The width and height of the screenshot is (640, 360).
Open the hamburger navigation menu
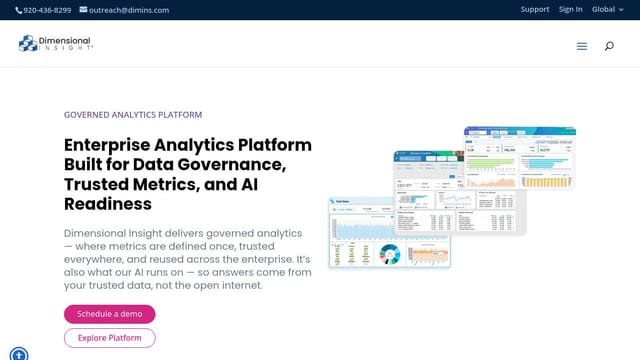tap(582, 46)
